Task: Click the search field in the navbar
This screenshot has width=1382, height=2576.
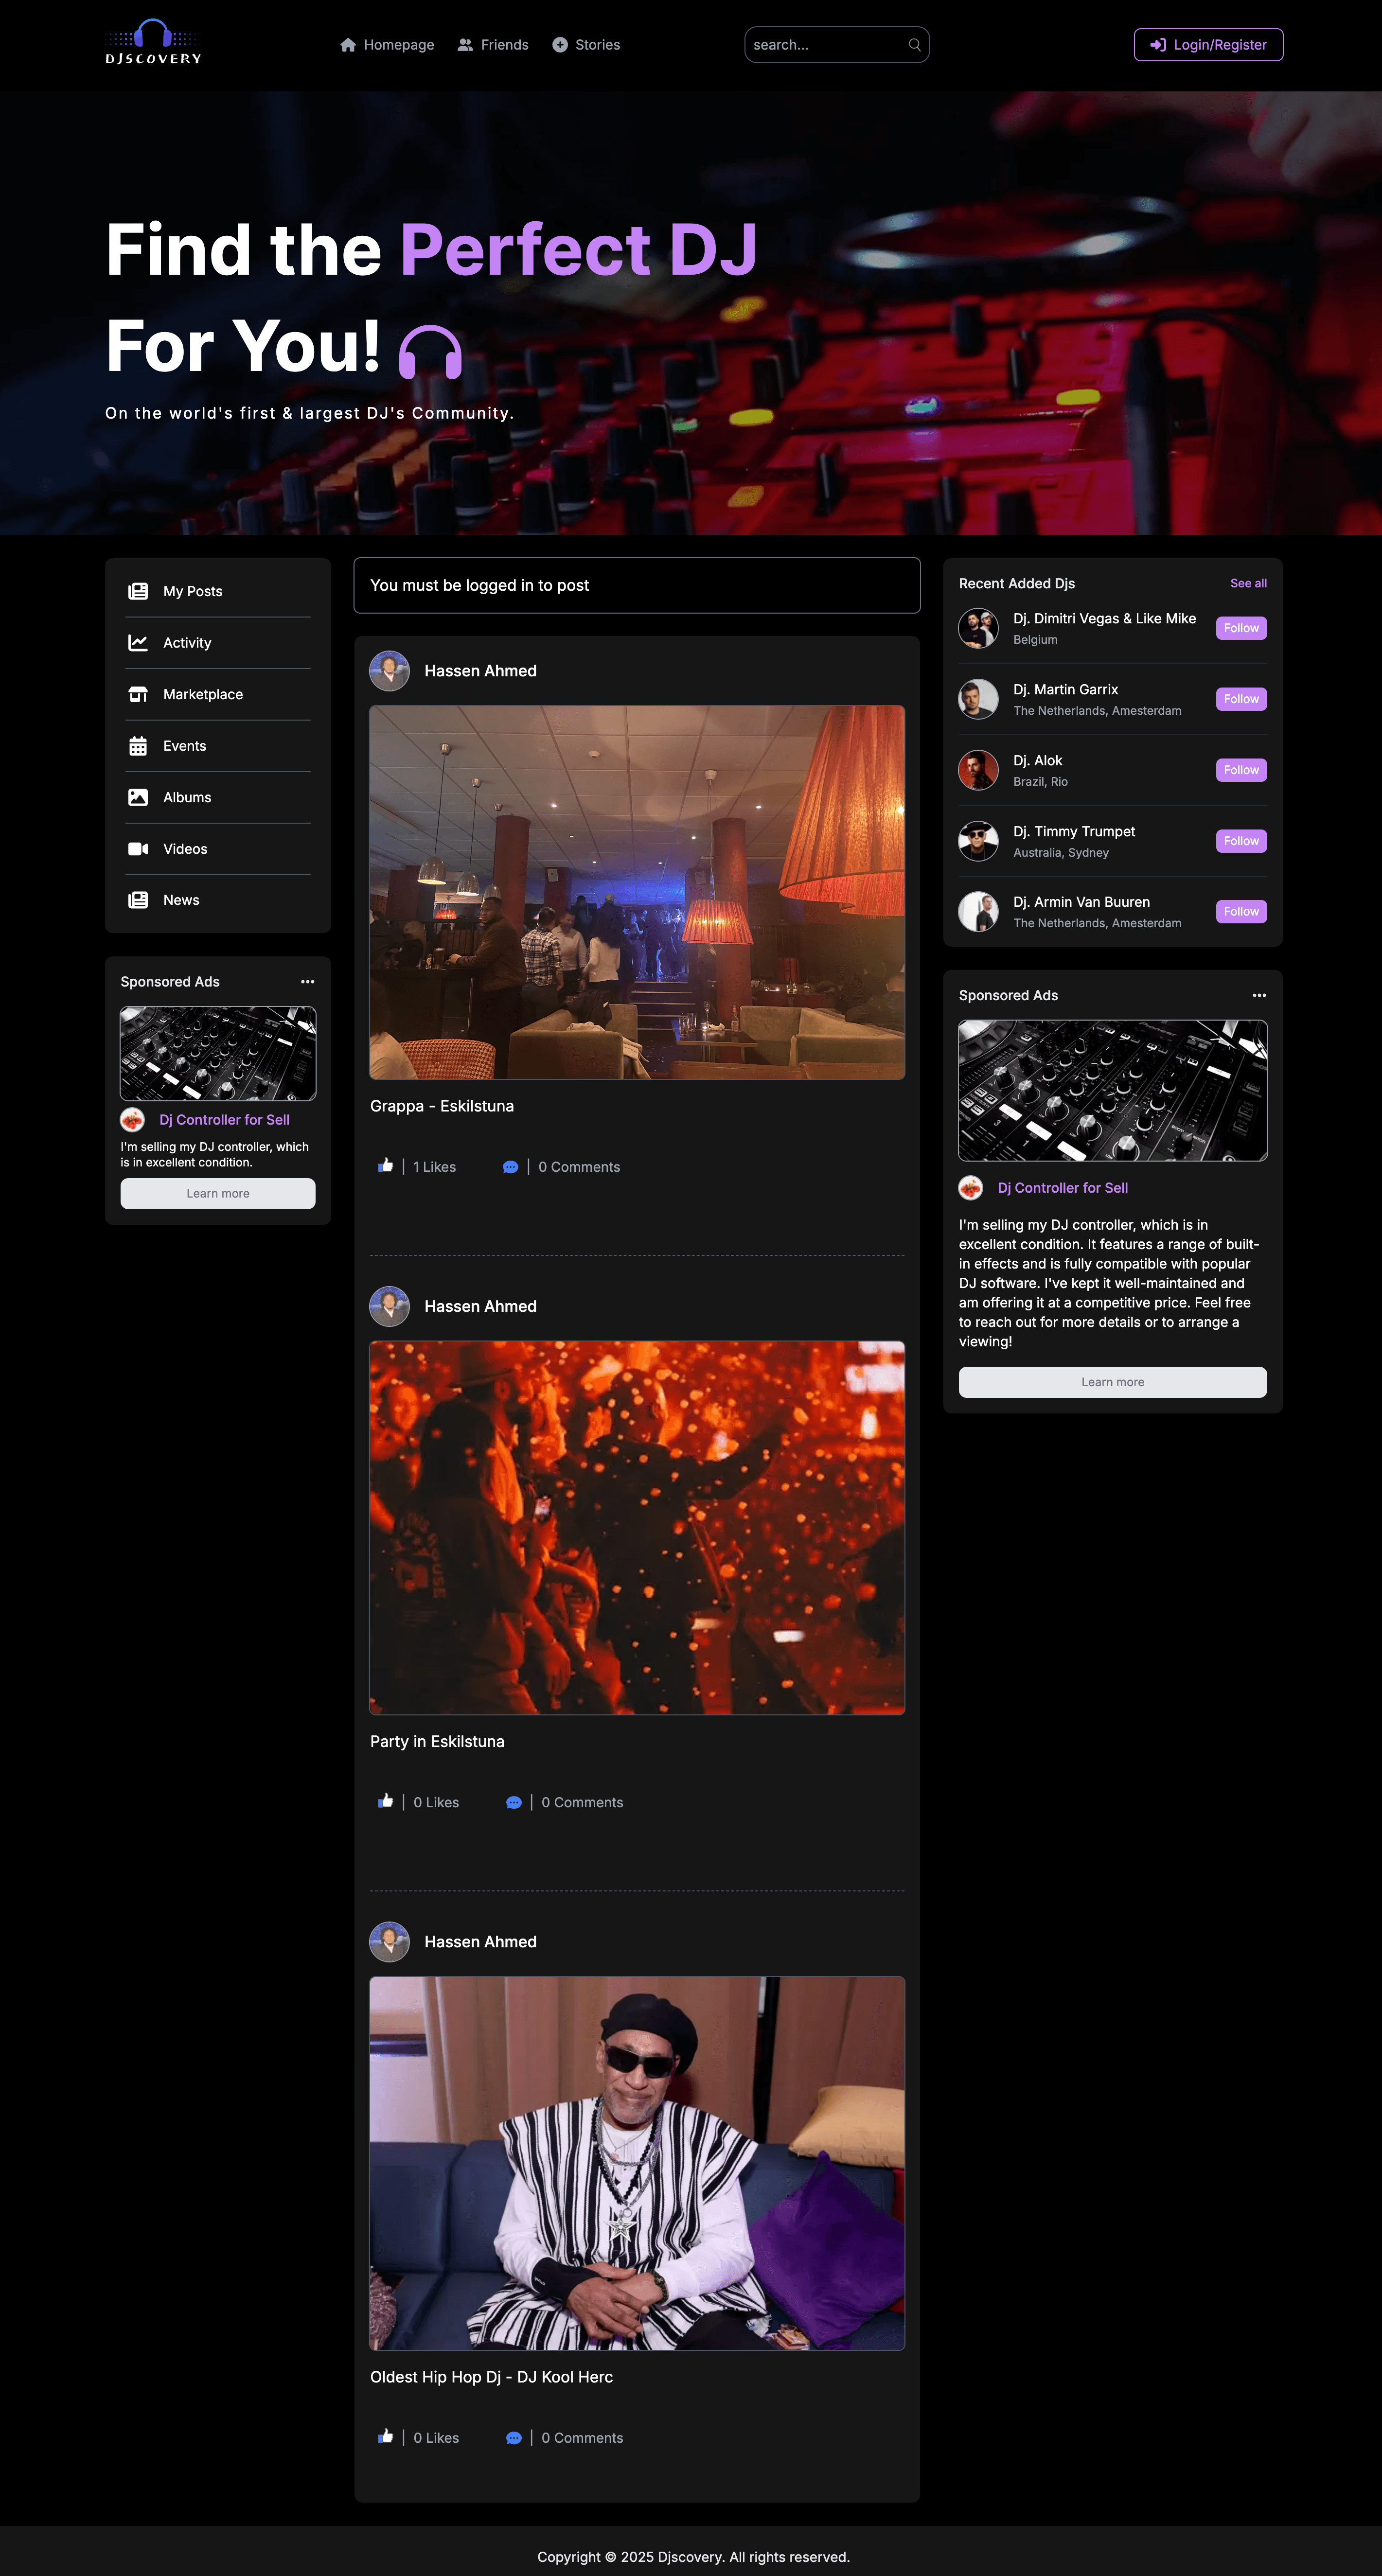Action: (837, 44)
